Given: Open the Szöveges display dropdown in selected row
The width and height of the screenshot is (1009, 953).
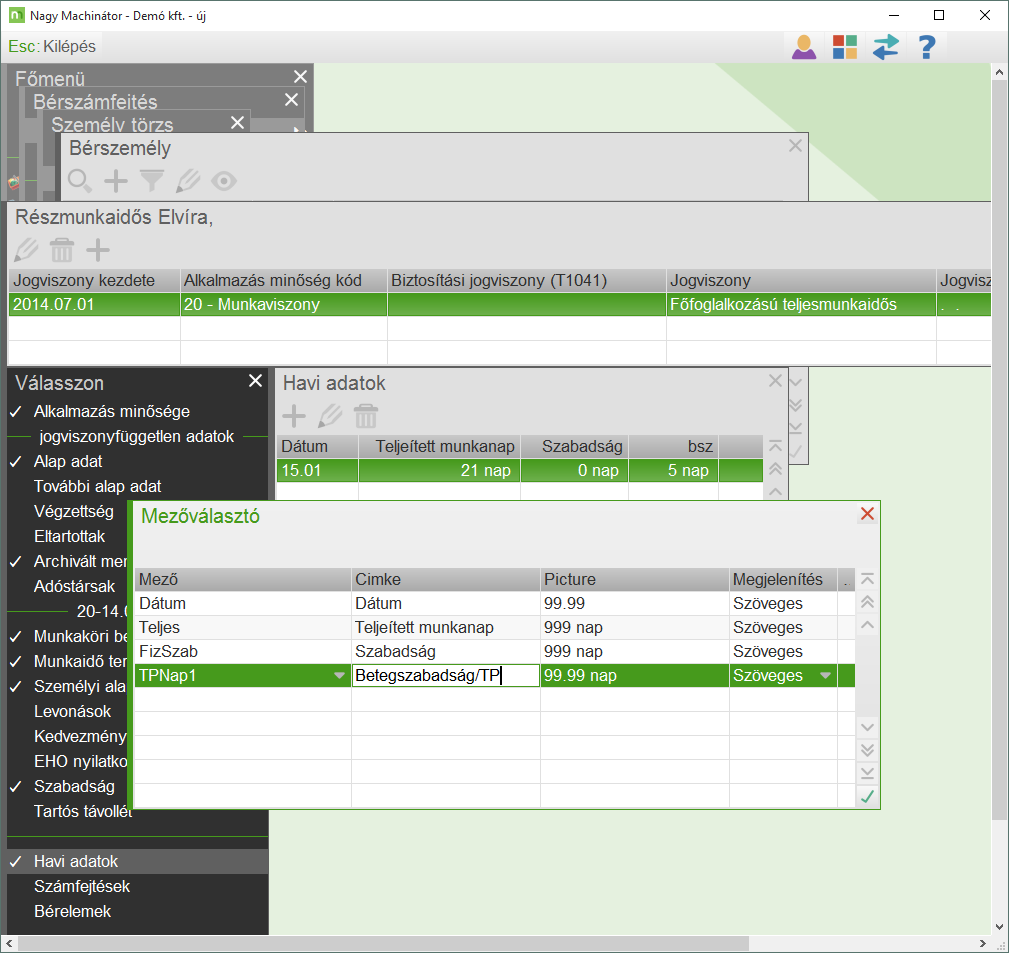Looking at the screenshot, I should pos(825,676).
